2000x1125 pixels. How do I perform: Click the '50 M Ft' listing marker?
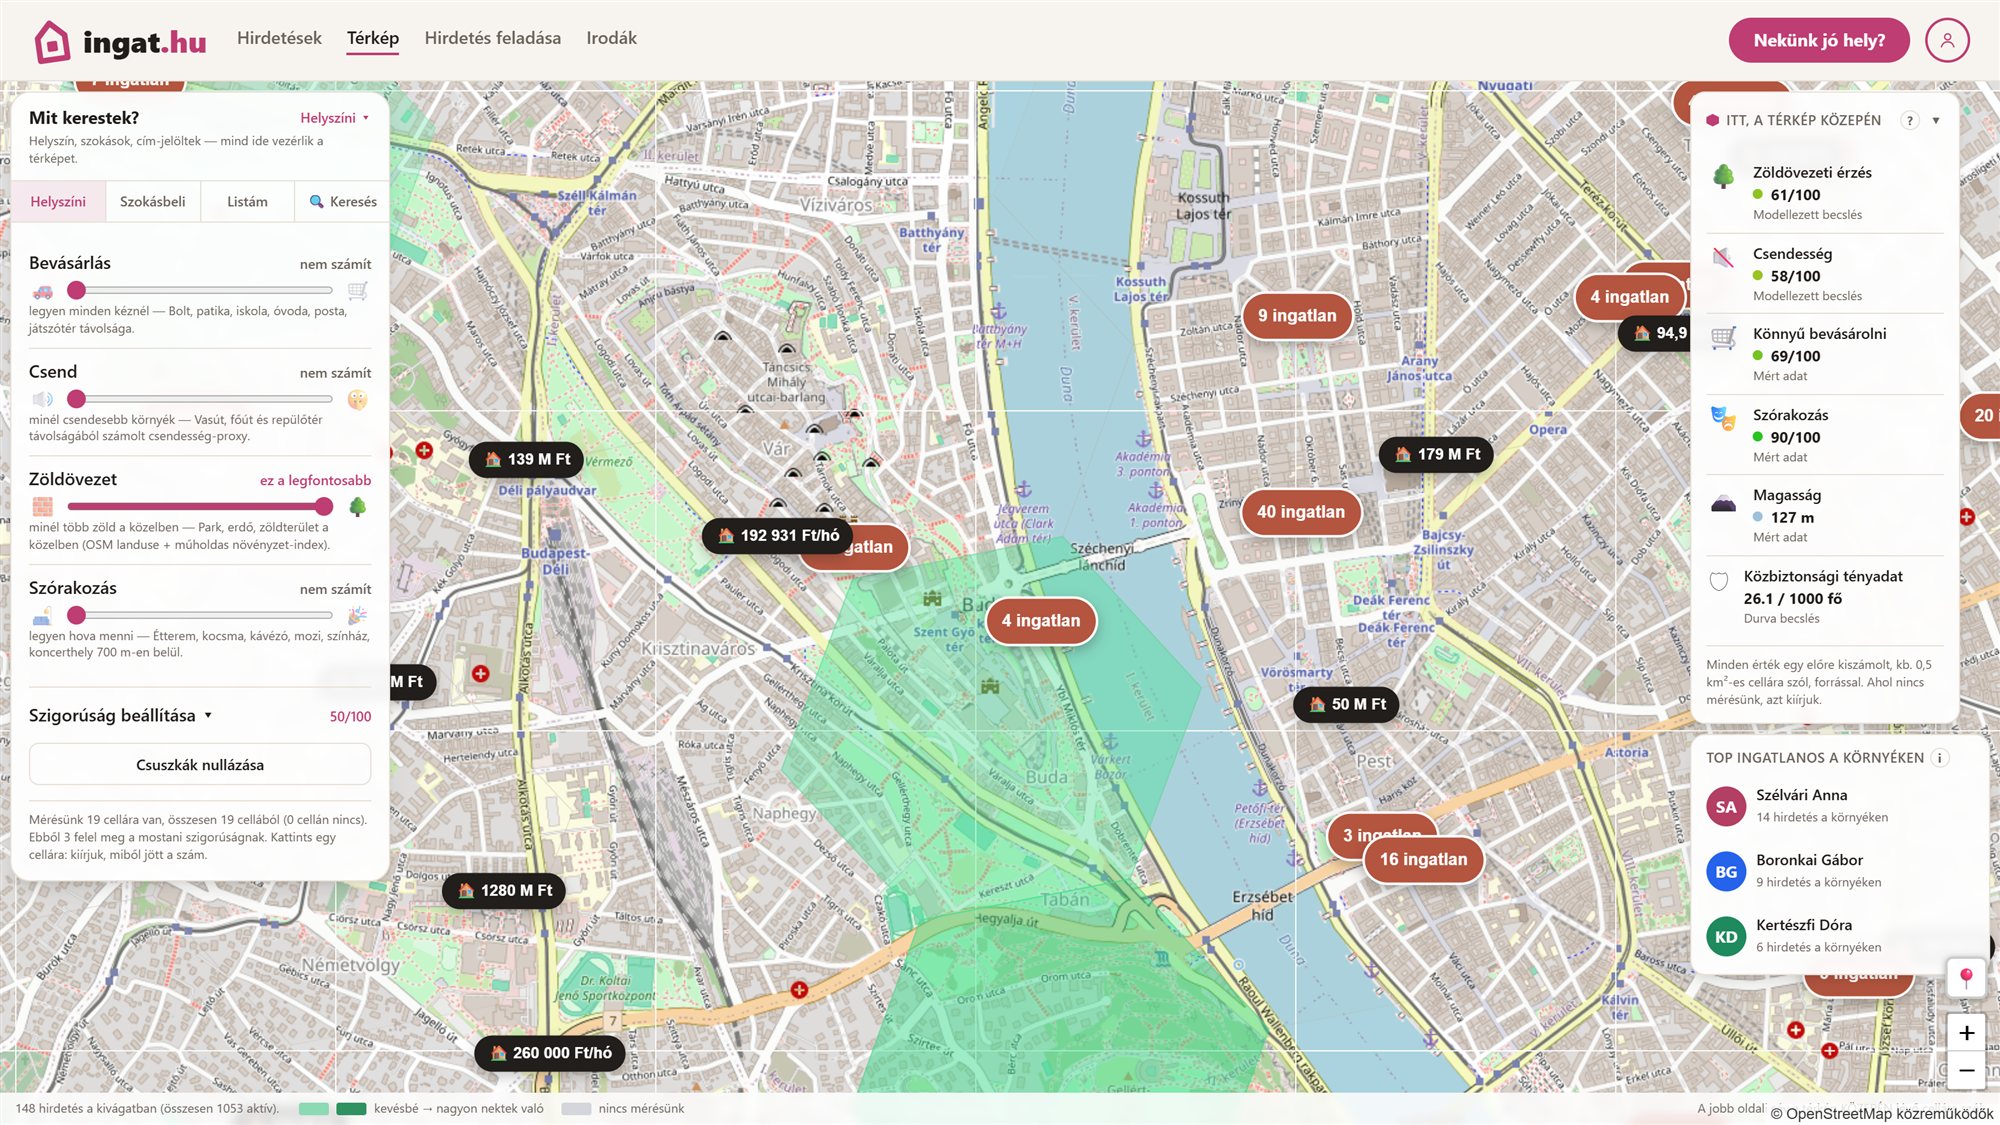(1346, 705)
